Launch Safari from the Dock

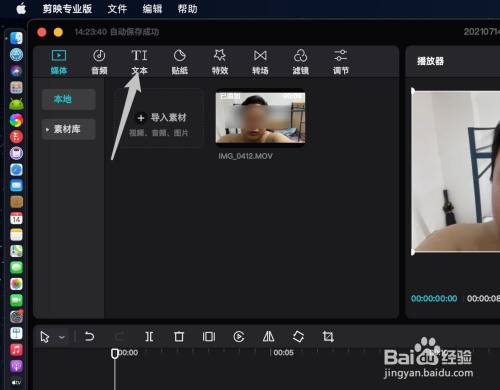(16, 170)
